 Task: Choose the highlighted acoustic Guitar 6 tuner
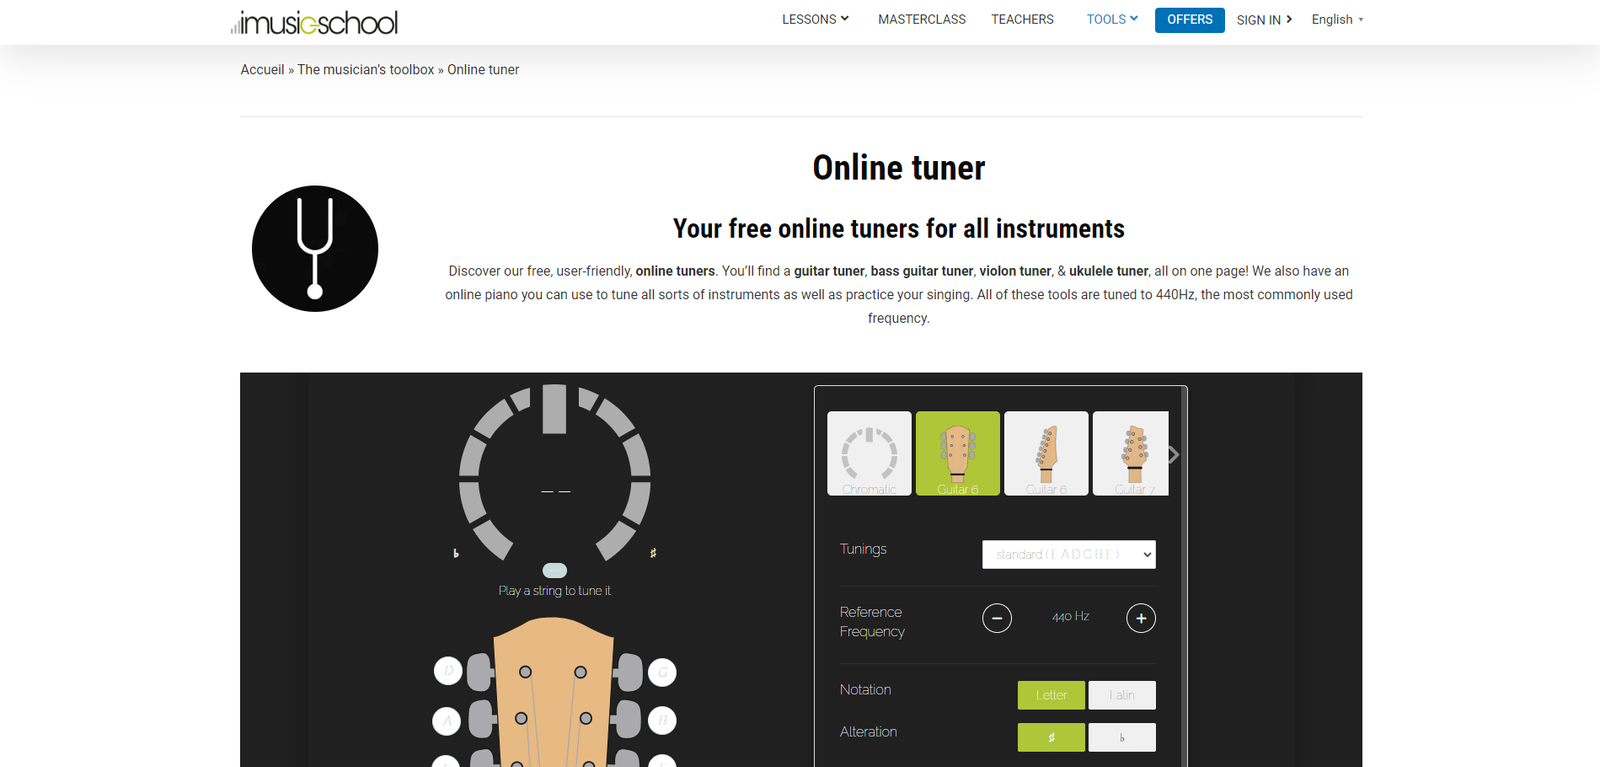[x=957, y=453]
